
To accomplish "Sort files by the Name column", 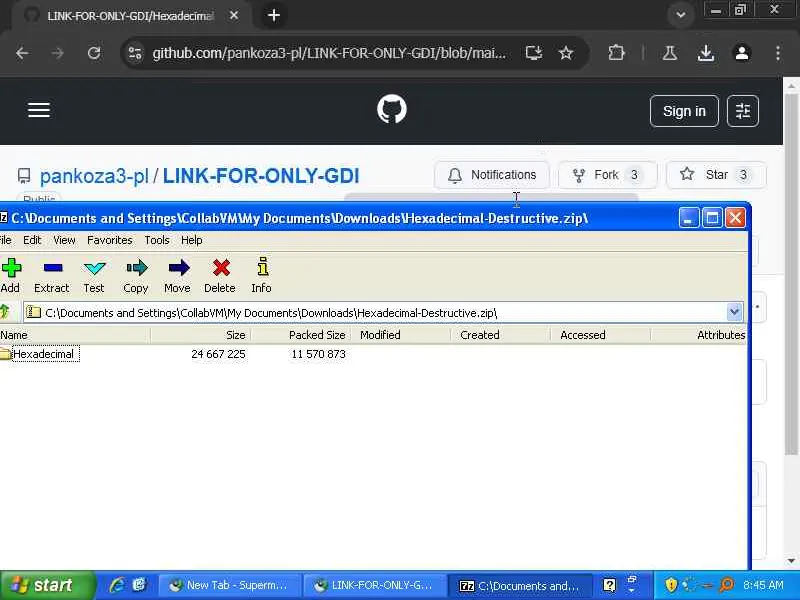I will pyautogui.click(x=75, y=335).
